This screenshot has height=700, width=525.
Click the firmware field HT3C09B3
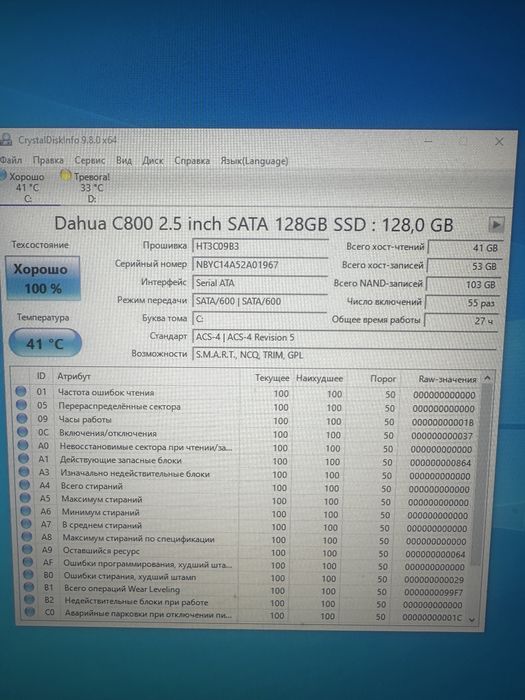pyautogui.click(x=260, y=246)
